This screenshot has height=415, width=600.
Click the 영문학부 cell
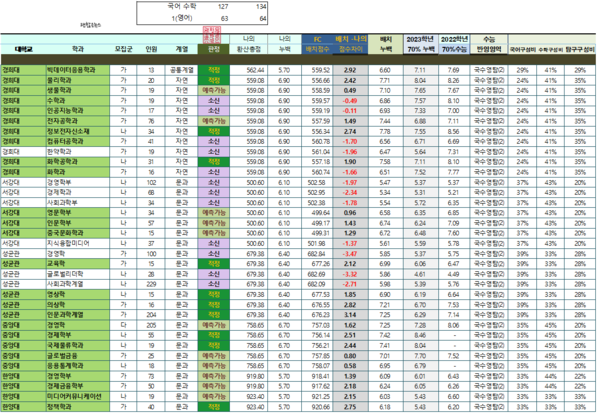coord(78,213)
